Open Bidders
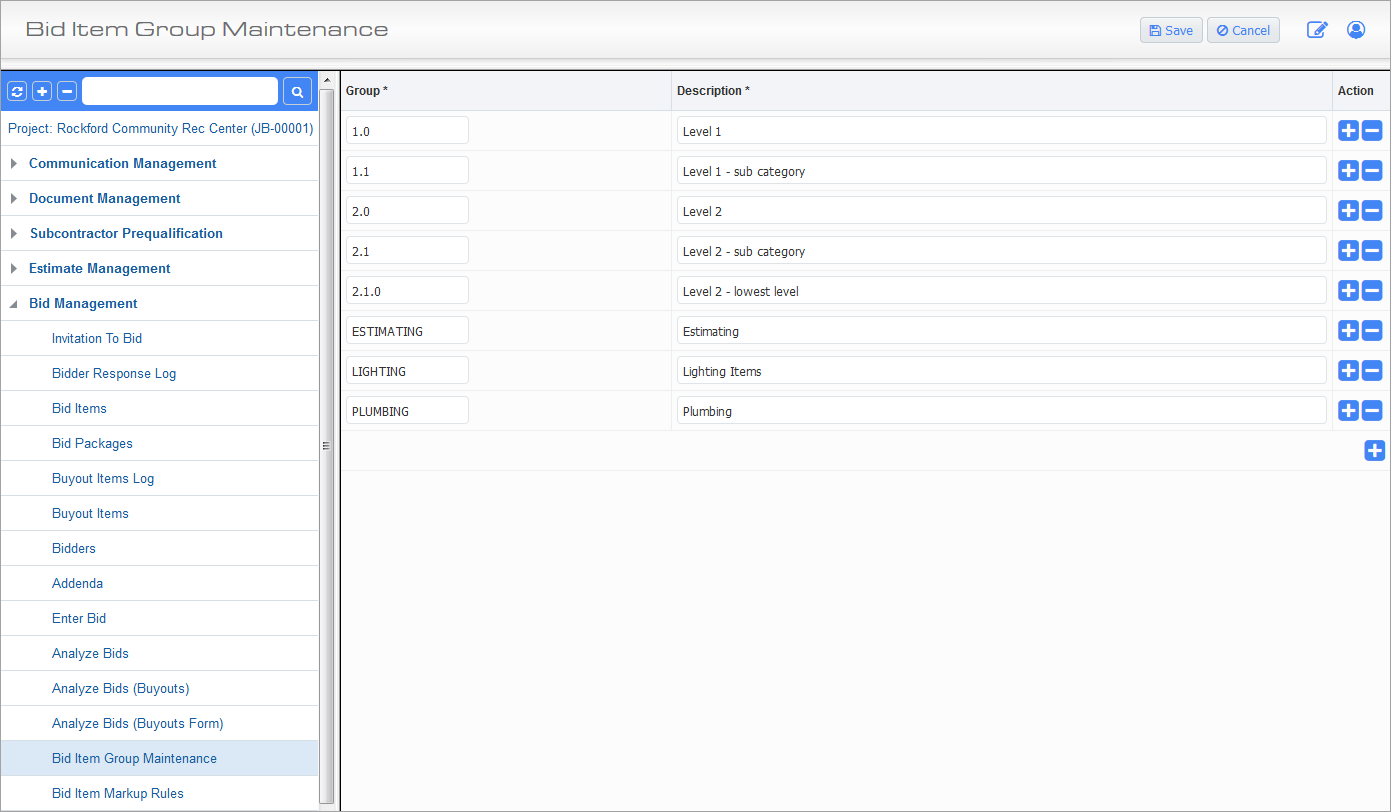The image size is (1391, 812). click(x=74, y=548)
